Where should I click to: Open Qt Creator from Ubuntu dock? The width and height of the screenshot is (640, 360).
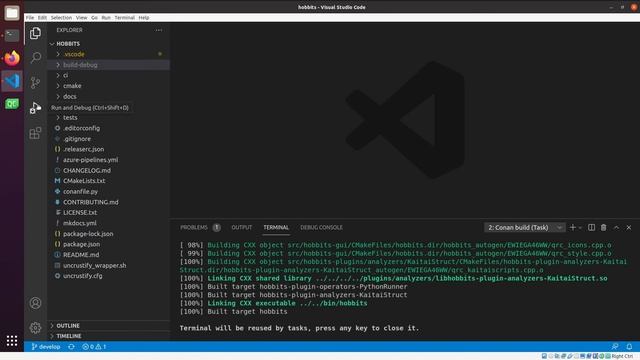(12, 104)
